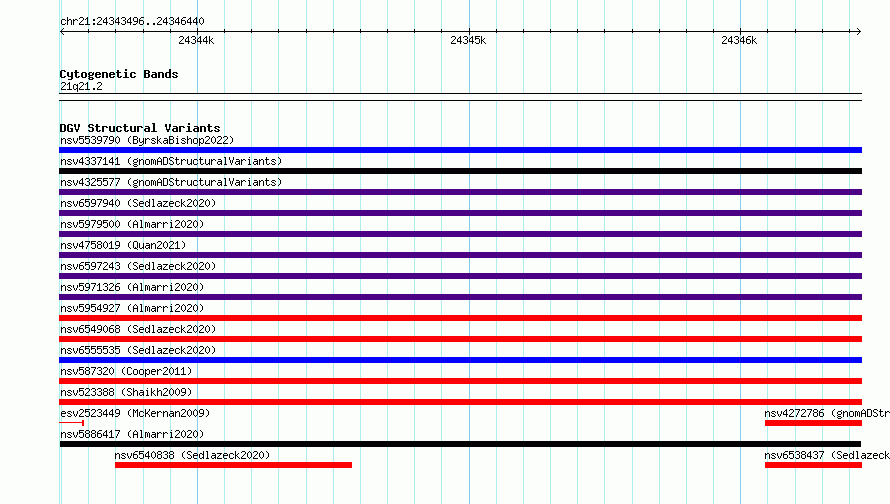Click the nsv6538437 variant label
Viewport: 890px width, 504px height.
tap(827, 455)
